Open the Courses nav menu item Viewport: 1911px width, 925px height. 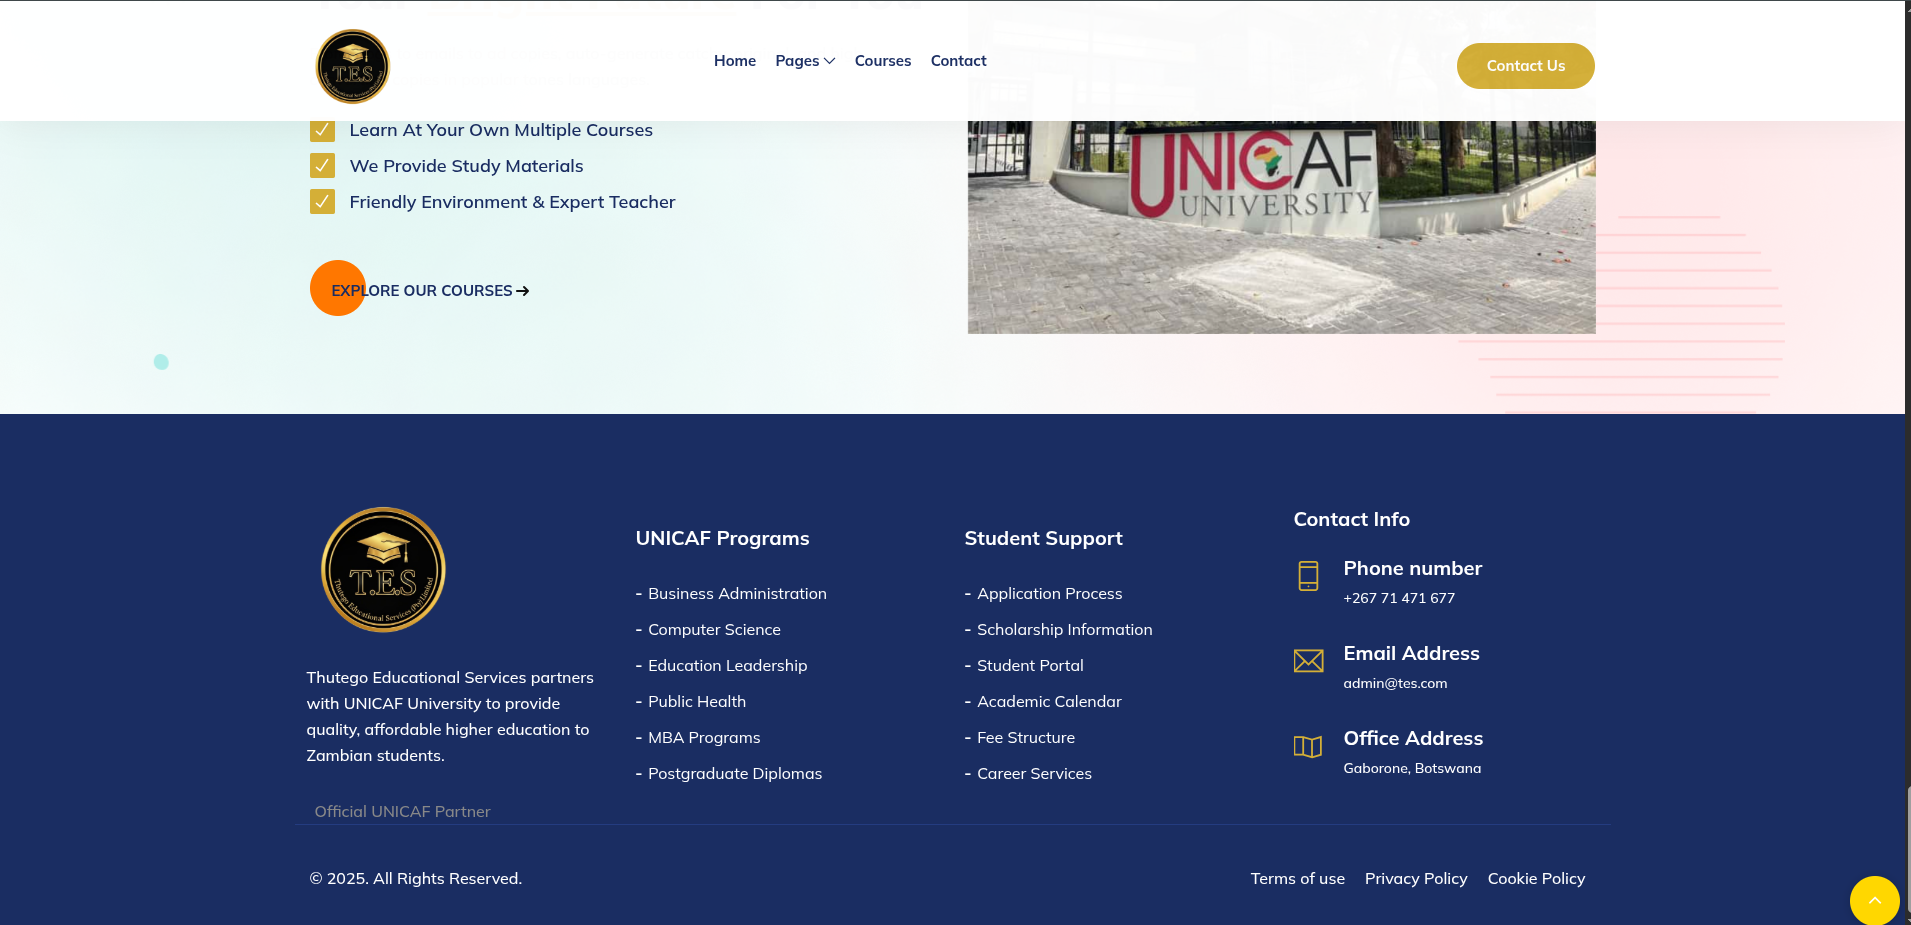(882, 61)
